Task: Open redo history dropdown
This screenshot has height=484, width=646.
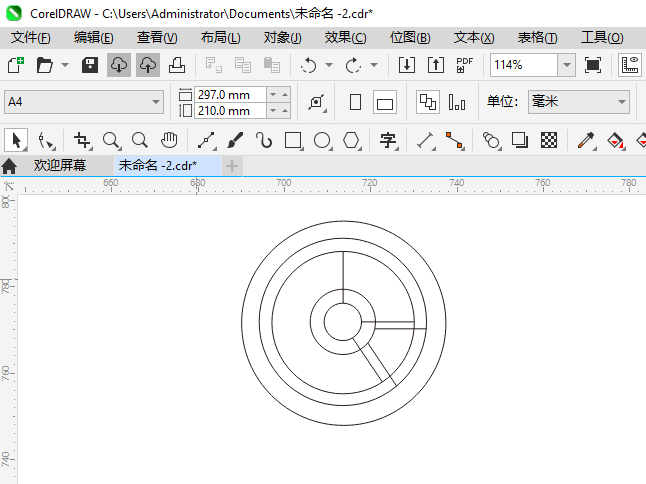Action: (374, 65)
